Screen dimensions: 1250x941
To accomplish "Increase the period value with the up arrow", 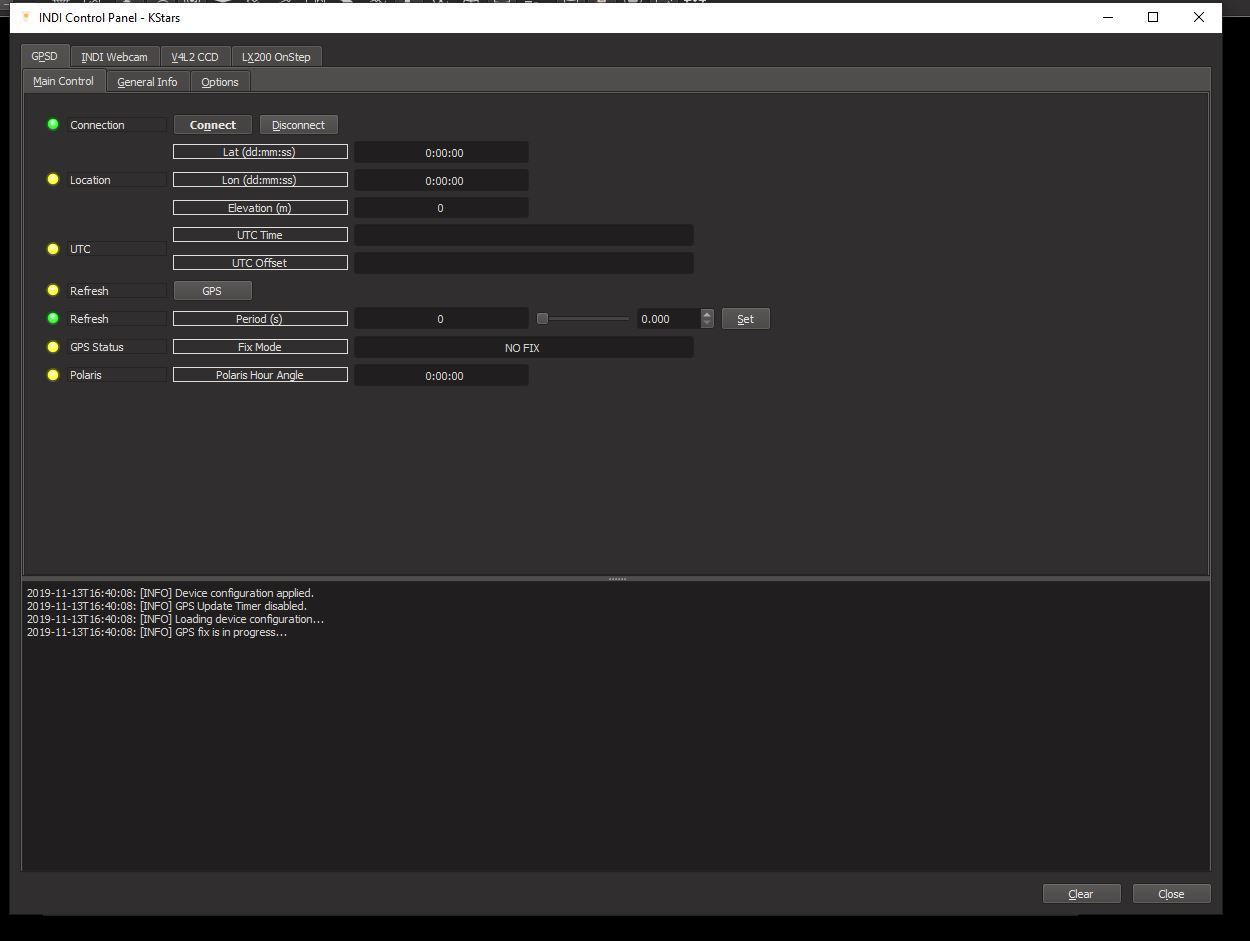I will 707,314.
